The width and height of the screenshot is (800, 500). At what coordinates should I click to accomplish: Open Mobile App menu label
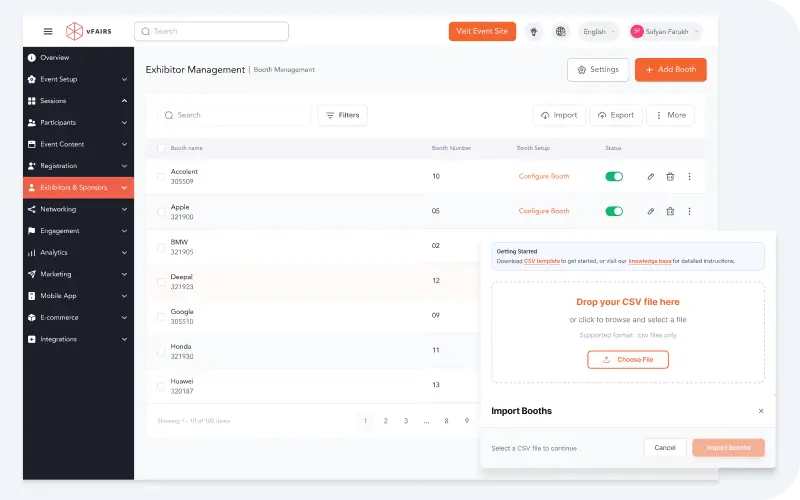pyautogui.click(x=58, y=296)
